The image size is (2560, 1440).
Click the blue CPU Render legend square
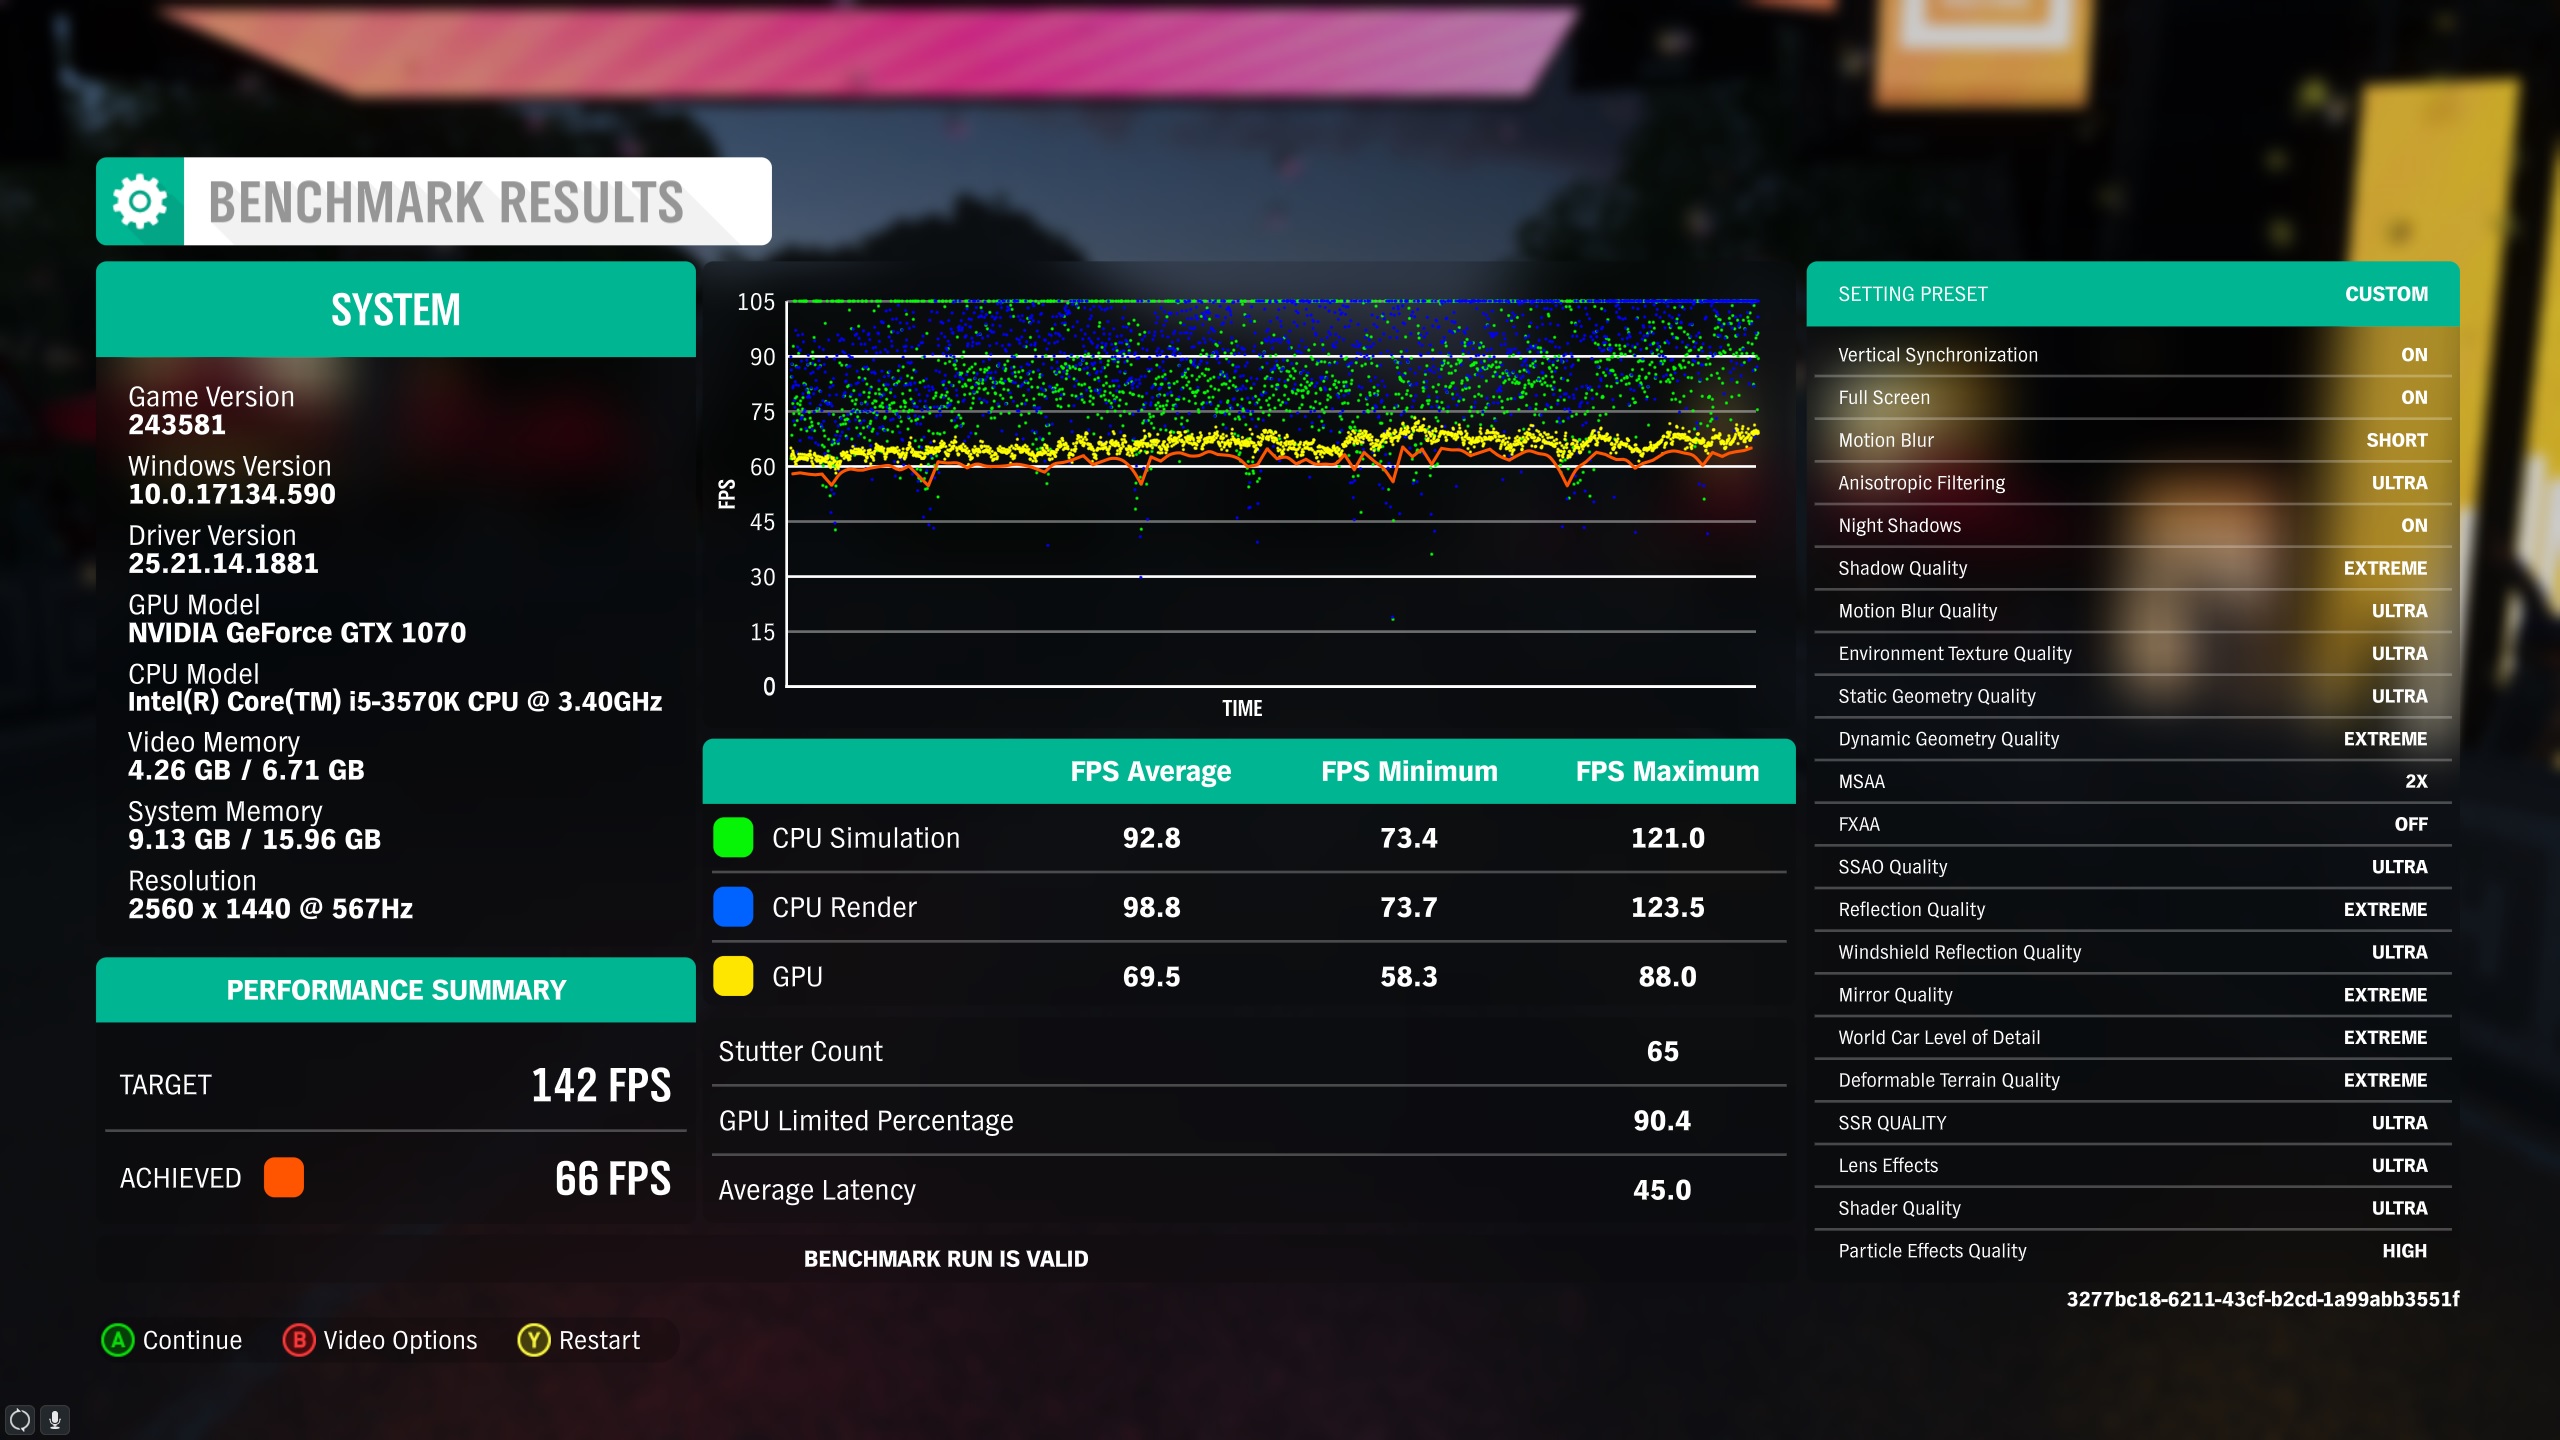point(733,907)
